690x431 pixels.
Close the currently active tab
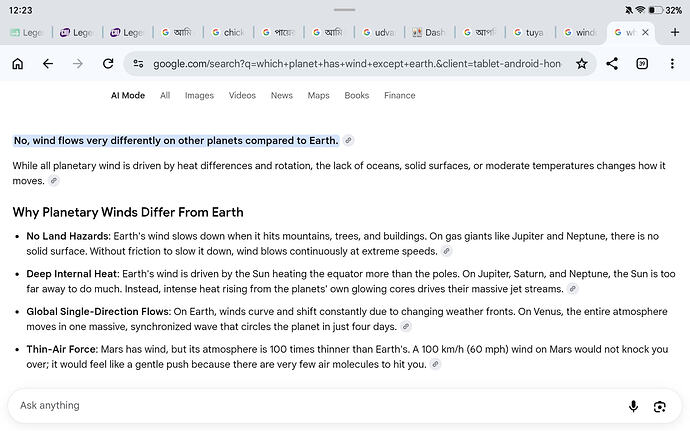[645, 32]
